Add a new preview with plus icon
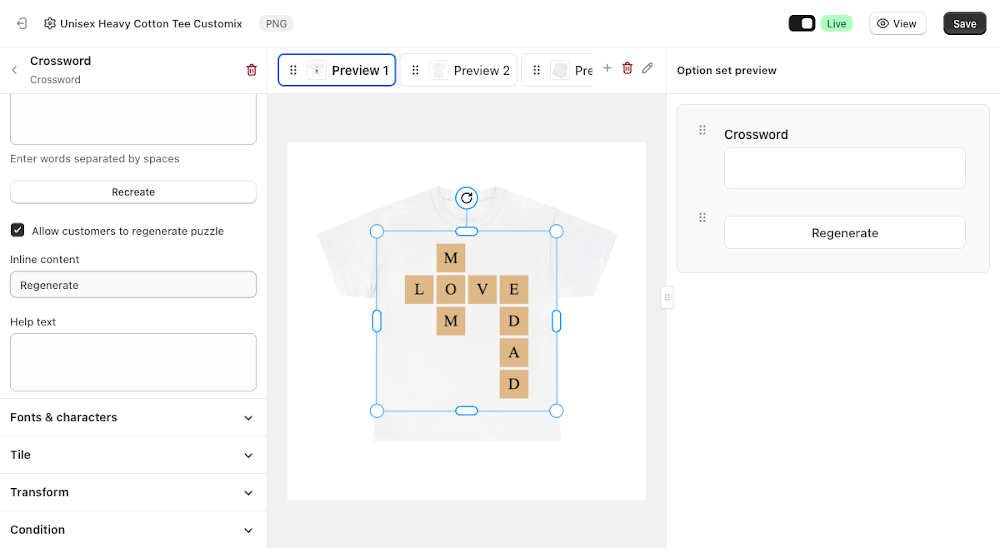 pos(607,68)
